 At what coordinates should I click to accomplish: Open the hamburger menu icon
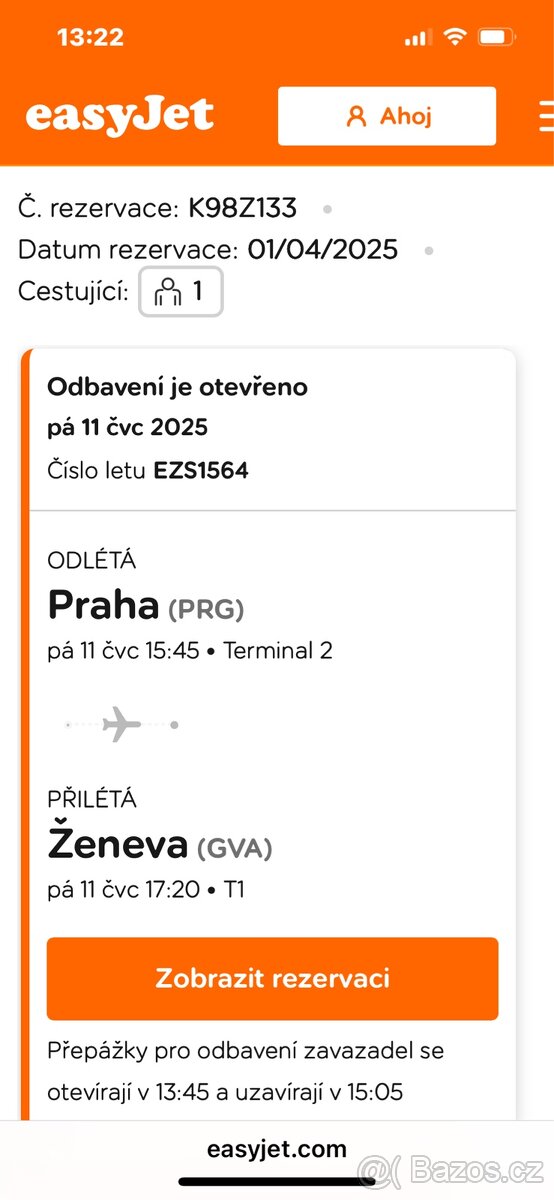tap(546, 116)
